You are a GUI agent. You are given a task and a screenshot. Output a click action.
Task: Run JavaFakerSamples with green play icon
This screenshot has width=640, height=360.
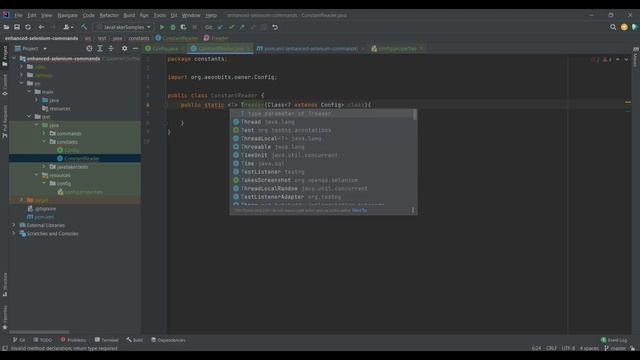(x=162, y=27)
